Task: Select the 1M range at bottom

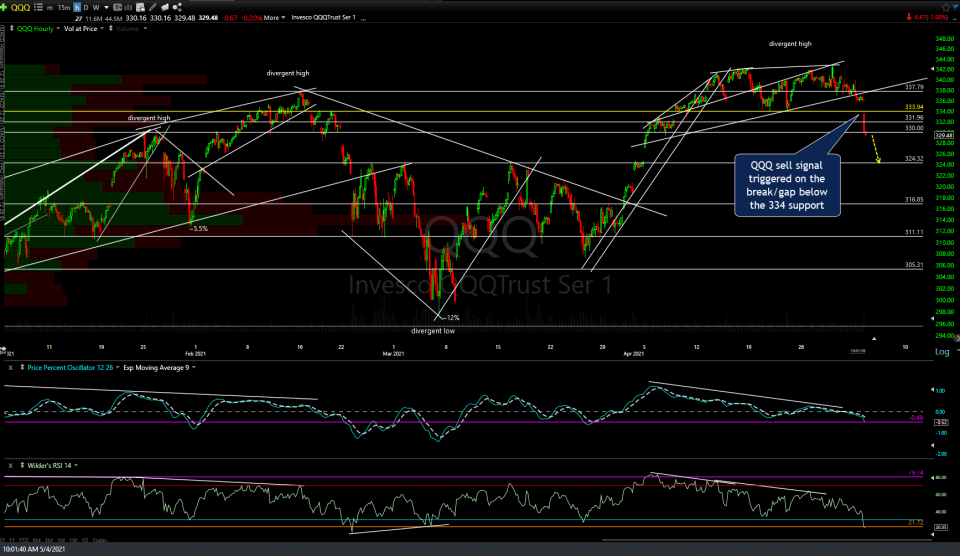Action: pyautogui.click(x=61, y=540)
